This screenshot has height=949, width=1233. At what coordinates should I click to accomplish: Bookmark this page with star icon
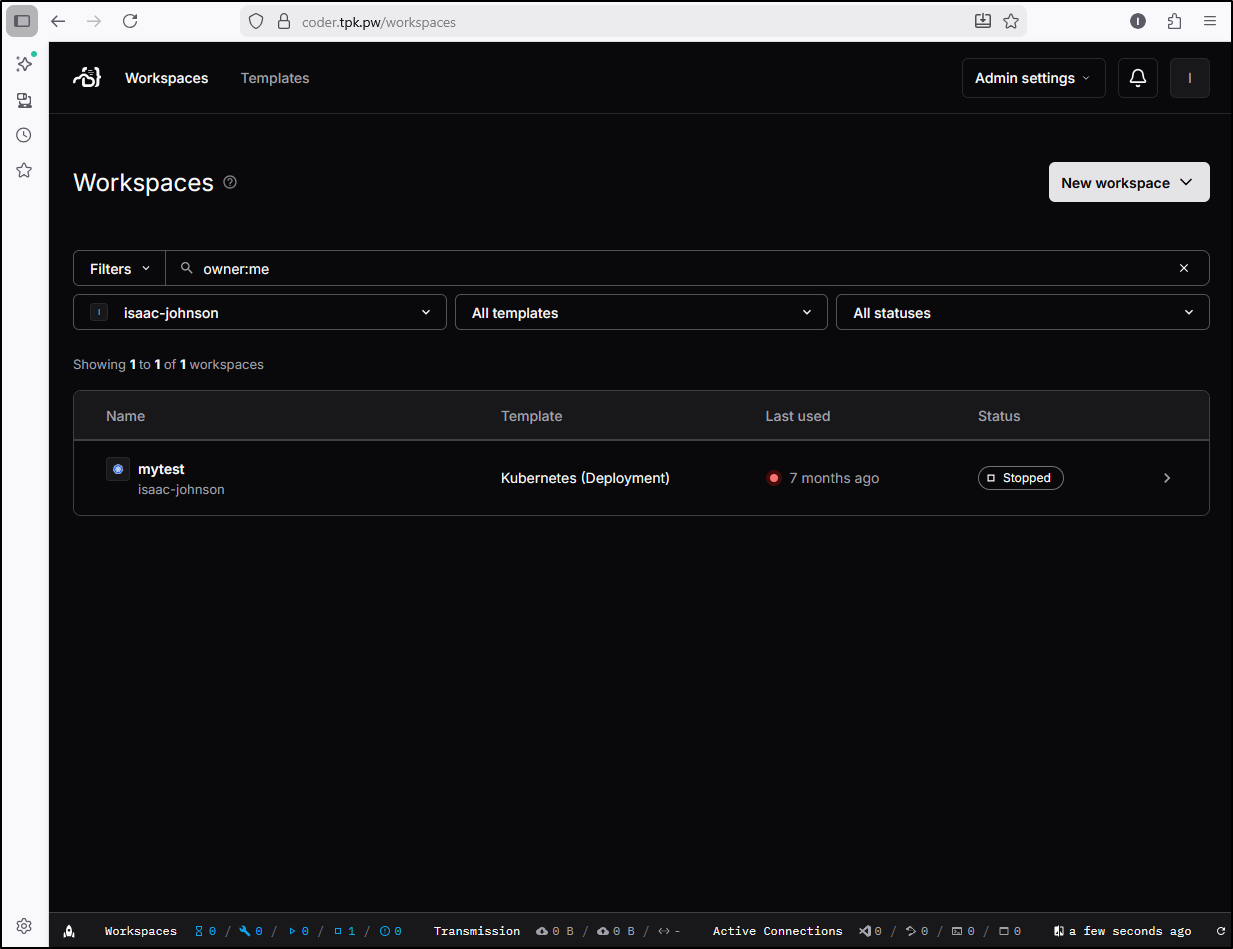tap(1011, 21)
